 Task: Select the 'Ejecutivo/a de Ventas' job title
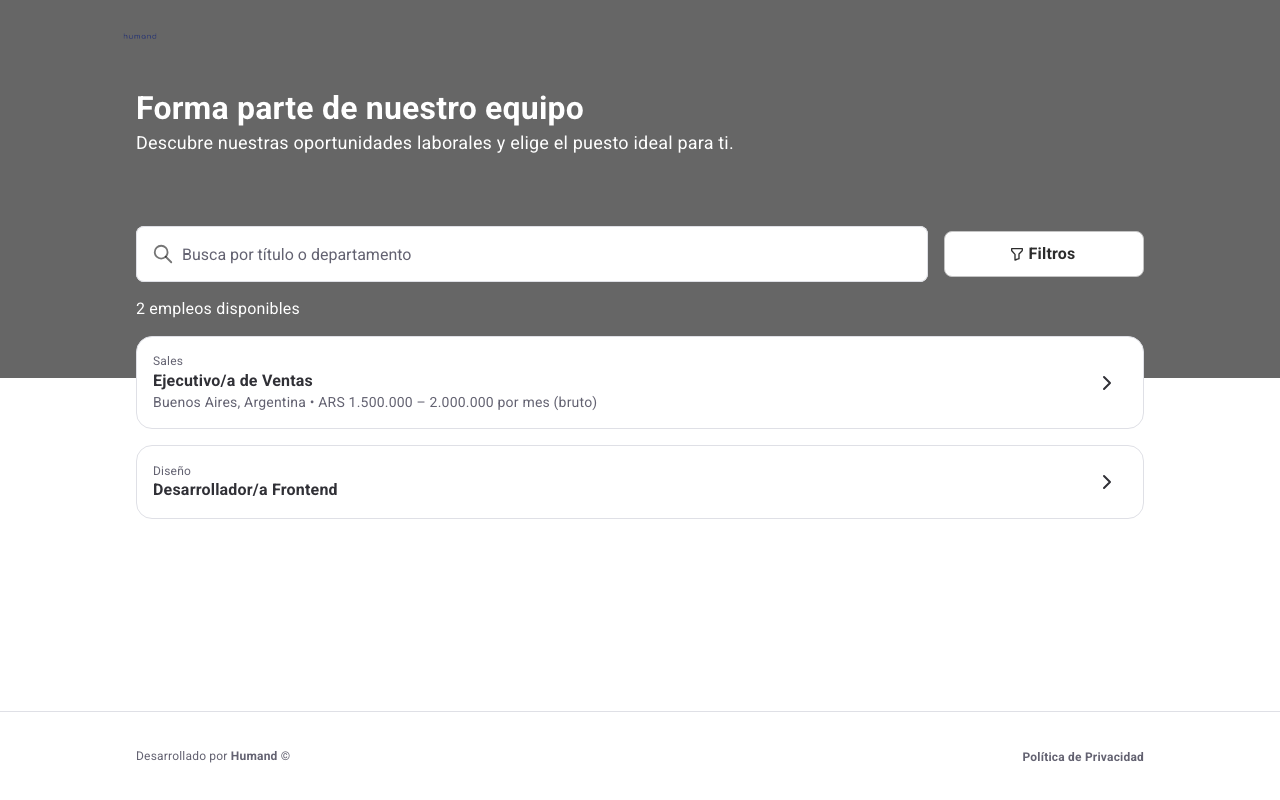click(233, 381)
